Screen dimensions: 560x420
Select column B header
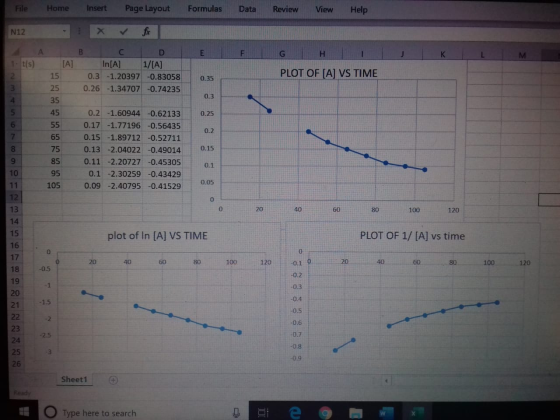point(81,52)
